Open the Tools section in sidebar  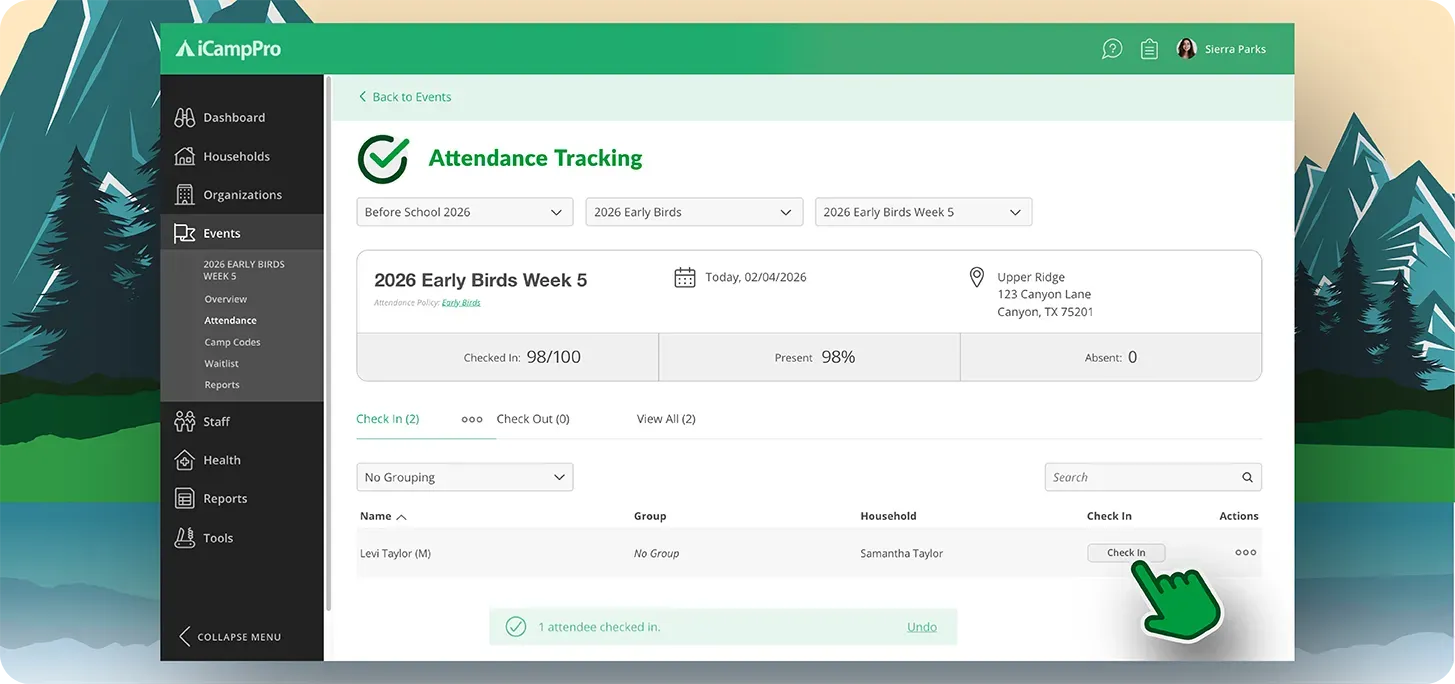[x=217, y=537]
